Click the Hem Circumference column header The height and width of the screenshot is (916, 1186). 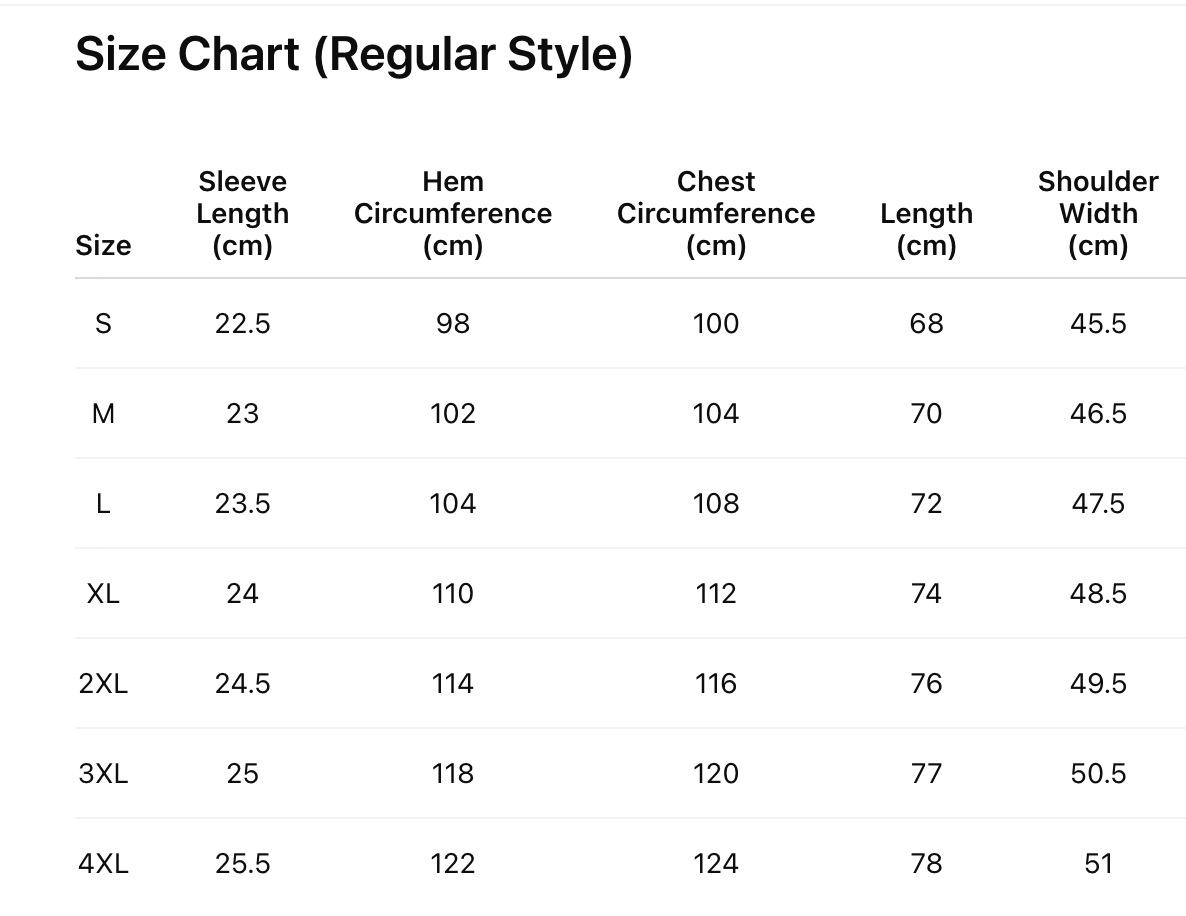453,214
